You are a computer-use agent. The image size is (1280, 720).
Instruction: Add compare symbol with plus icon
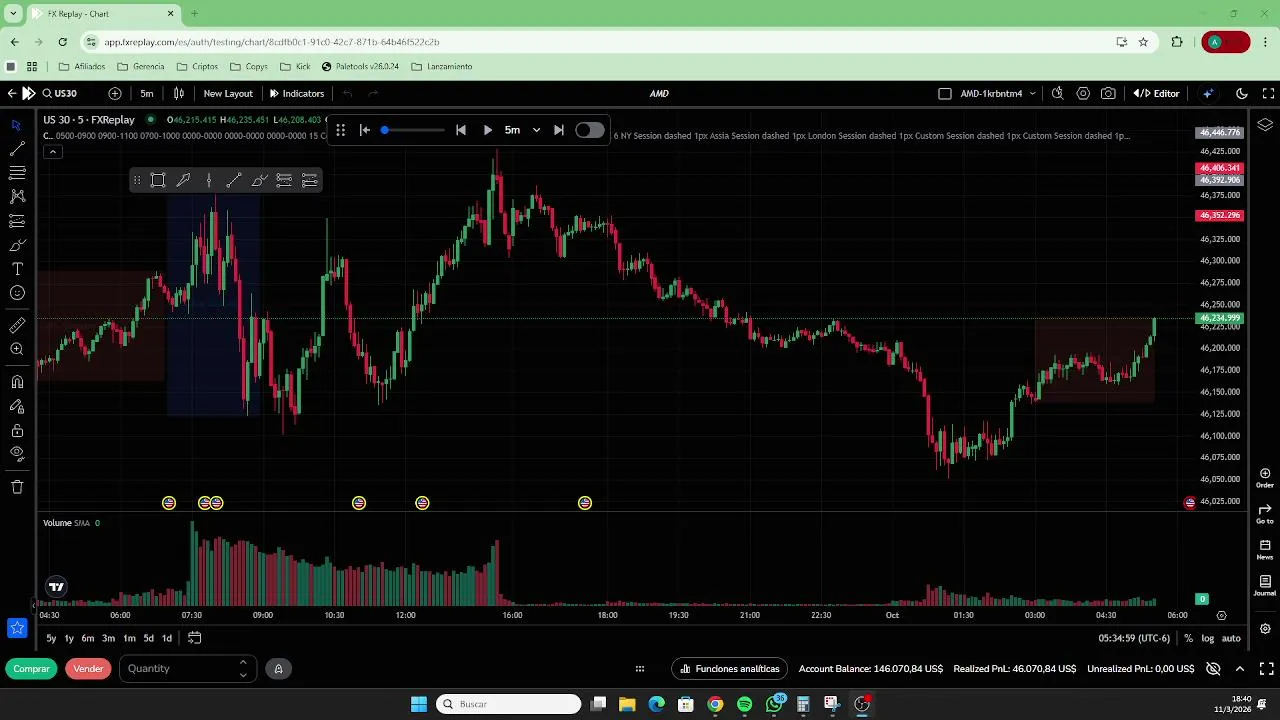[x=115, y=93]
